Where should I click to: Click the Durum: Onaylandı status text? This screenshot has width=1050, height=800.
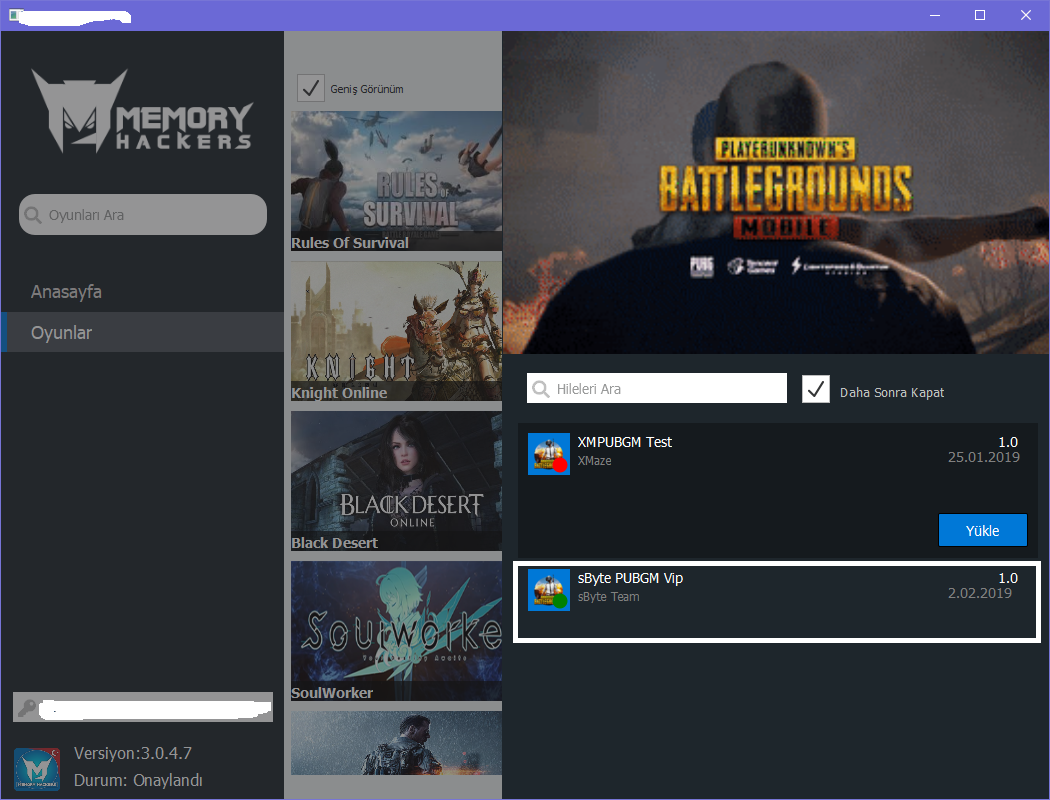(x=138, y=781)
